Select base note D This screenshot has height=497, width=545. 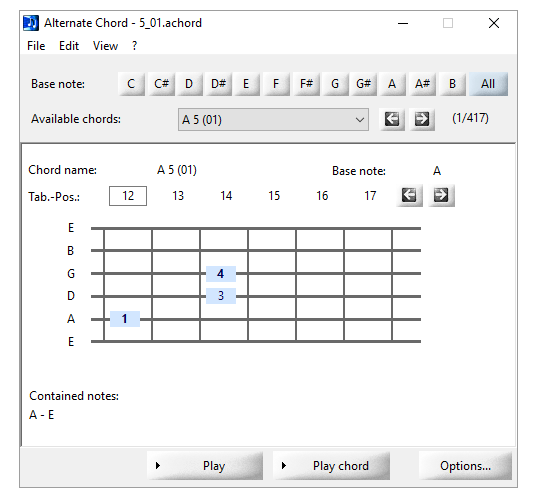click(189, 84)
